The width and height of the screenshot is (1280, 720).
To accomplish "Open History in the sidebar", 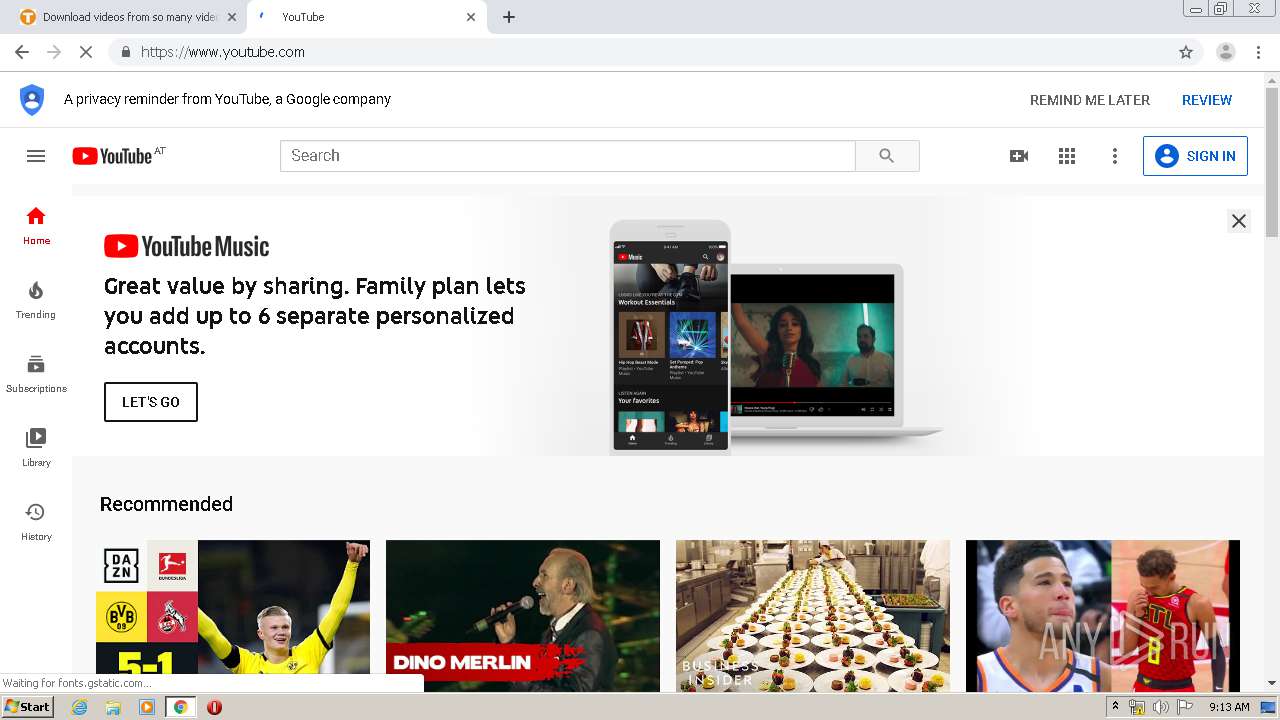I will [36, 522].
